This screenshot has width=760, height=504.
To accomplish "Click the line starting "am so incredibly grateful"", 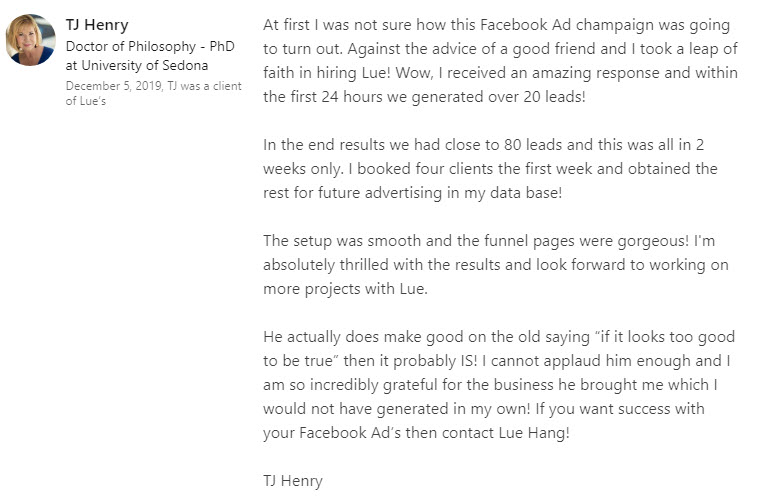I will coord(490,385).
